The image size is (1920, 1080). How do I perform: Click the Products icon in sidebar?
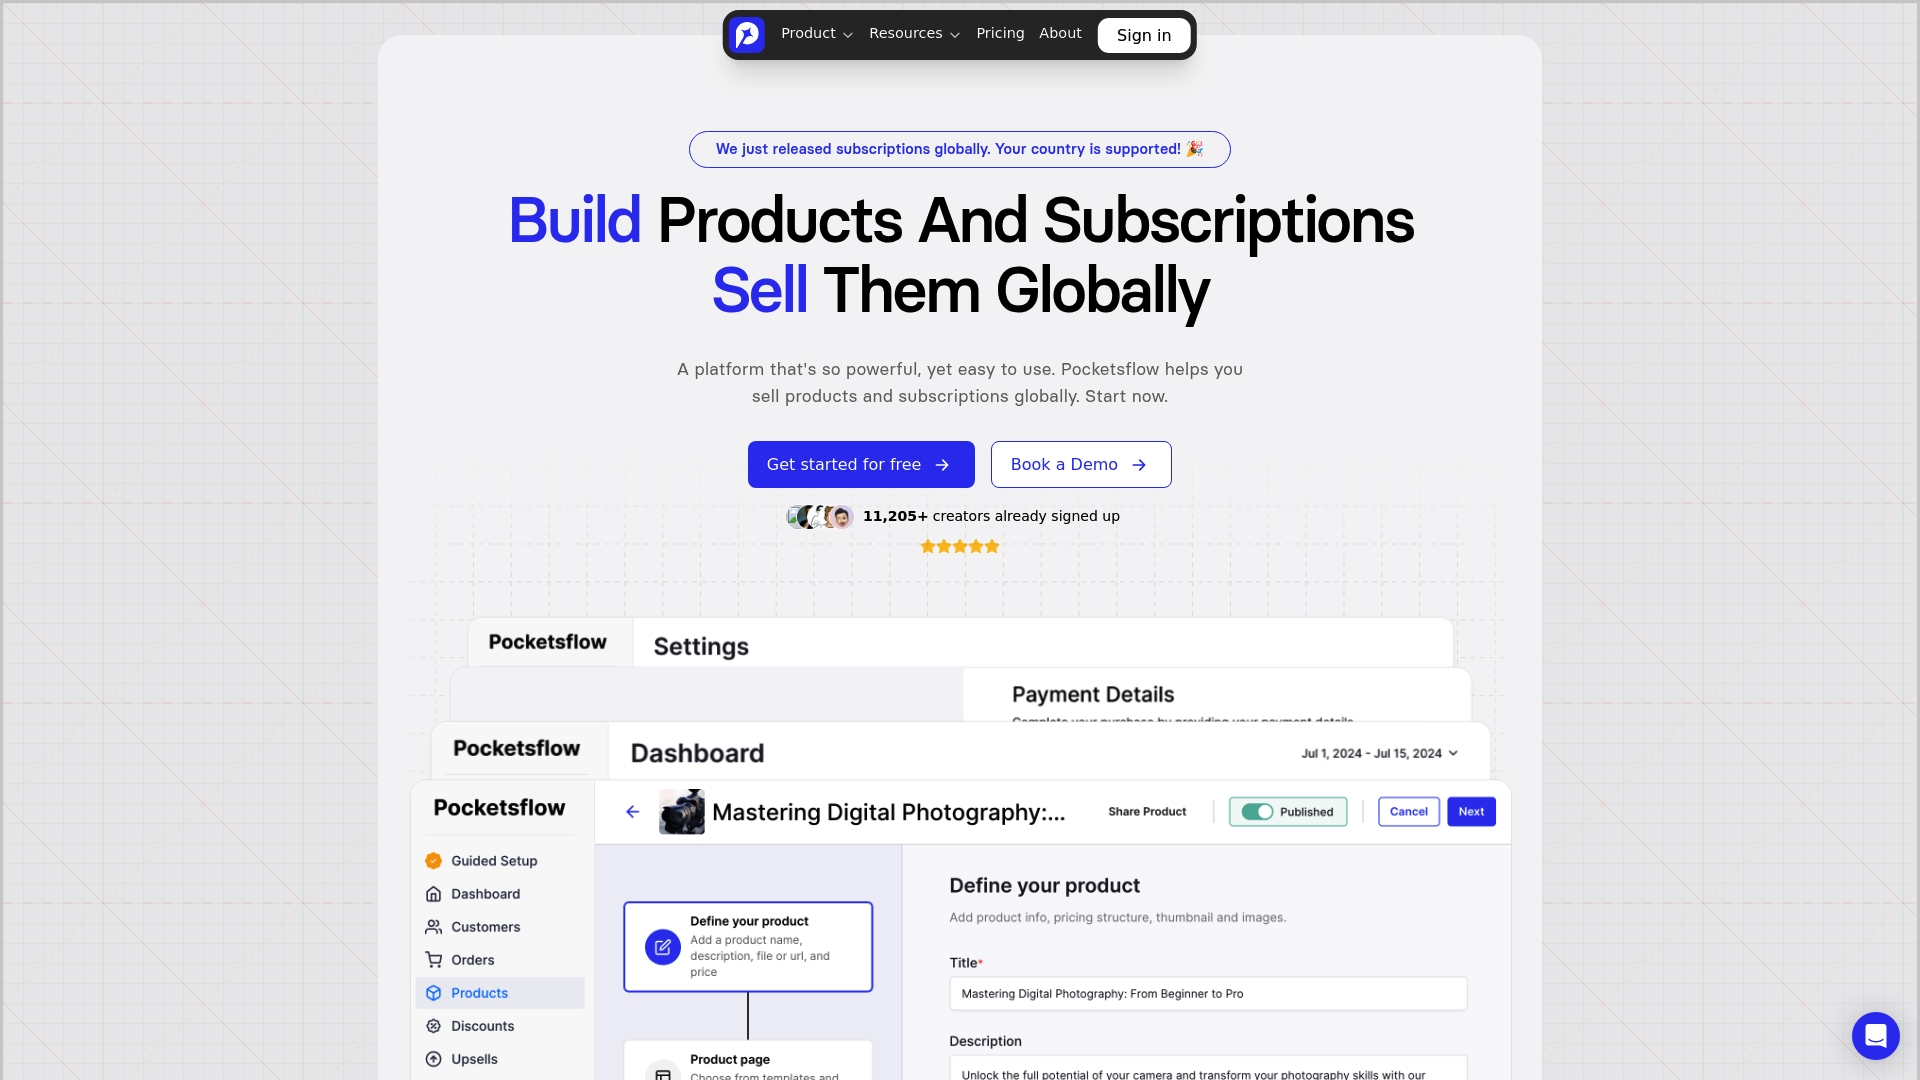(x=433, y=992)
